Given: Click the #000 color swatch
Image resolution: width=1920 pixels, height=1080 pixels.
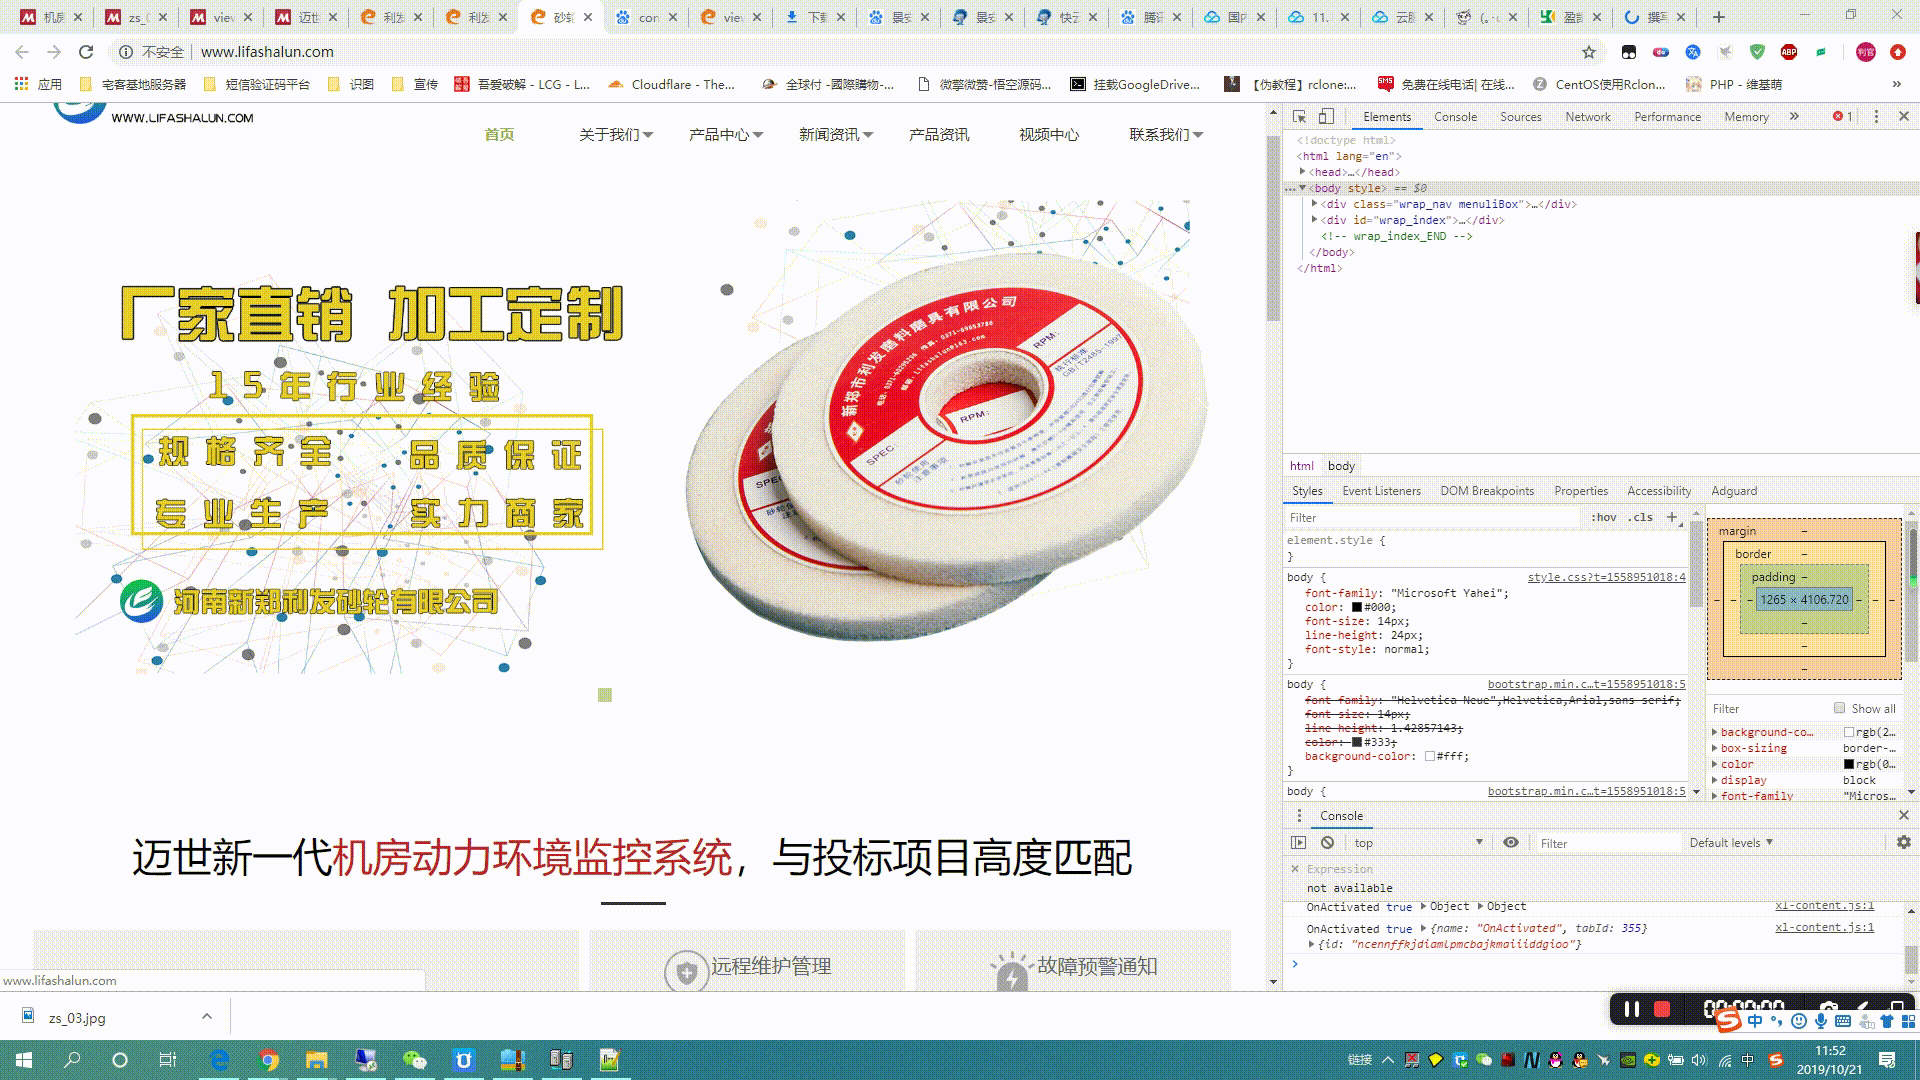Looking at the screenshot, I should coord(1357,607).
